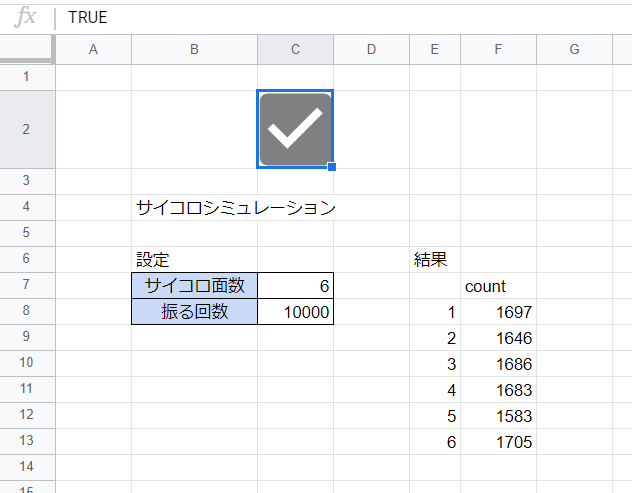Image resolution: width=632 pixels, height=493 pixels.
Task: Select row 8 header
Action: click(26, 311)
